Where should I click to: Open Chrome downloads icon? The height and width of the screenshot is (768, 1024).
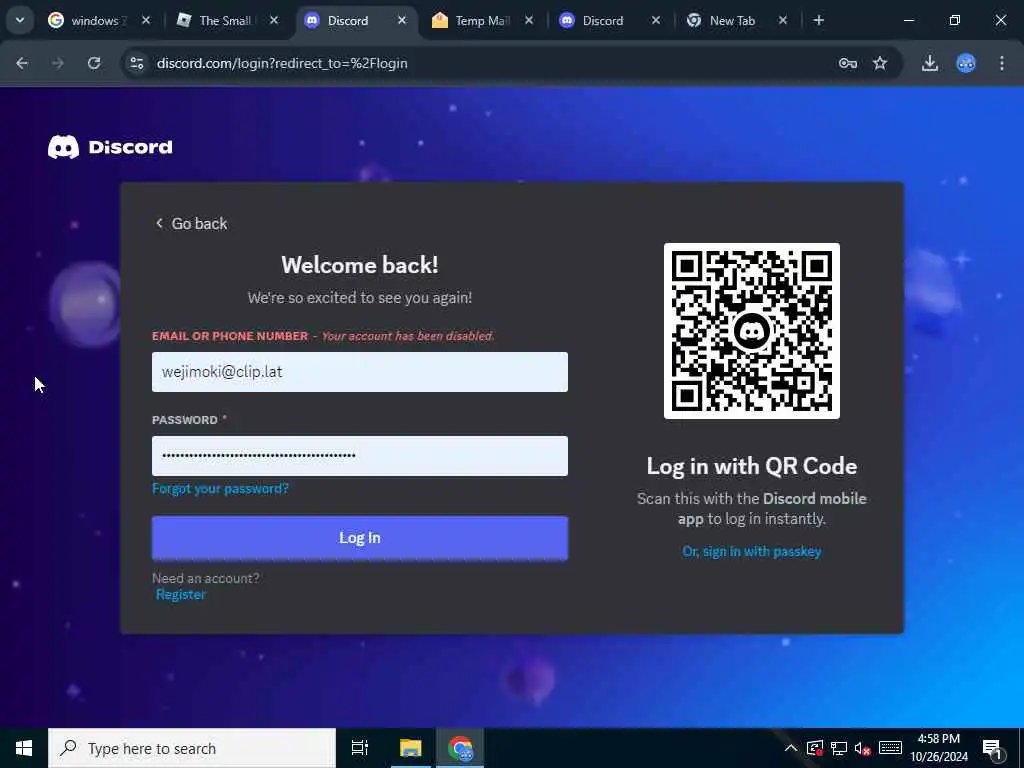point(930,63)
